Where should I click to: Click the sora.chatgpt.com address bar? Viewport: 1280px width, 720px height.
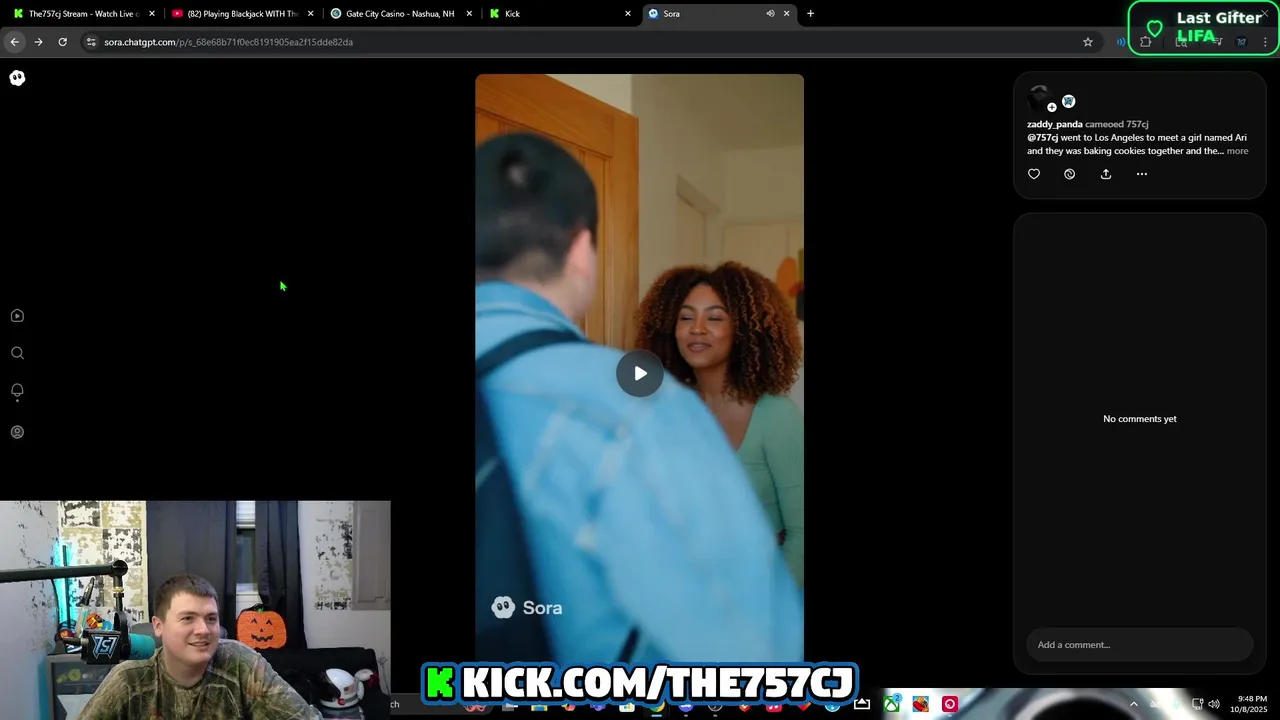(x=588, y=42)
